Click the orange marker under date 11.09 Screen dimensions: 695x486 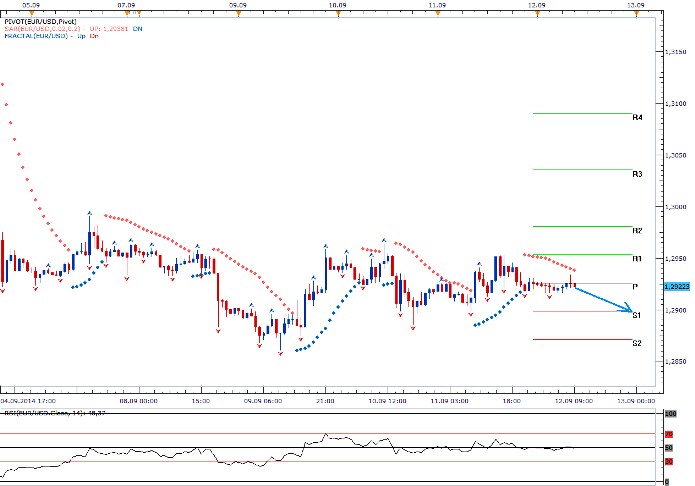(435, 13)
